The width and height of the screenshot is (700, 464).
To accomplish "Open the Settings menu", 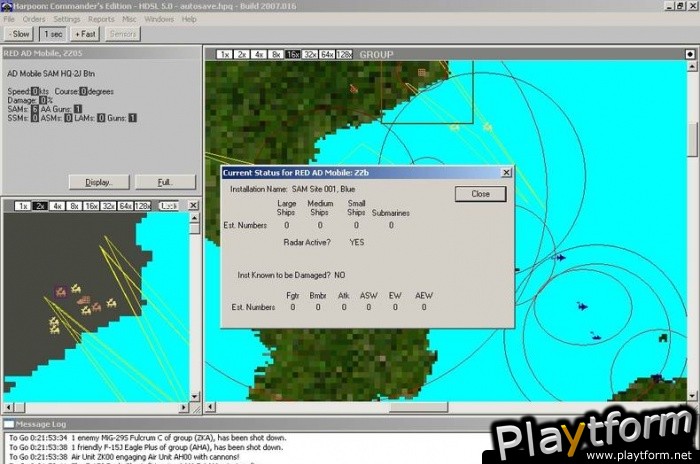I will (67, 19).
